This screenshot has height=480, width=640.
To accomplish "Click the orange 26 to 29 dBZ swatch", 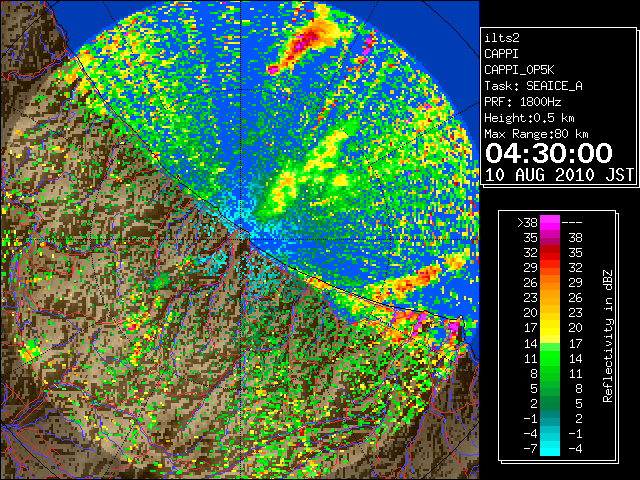I will pyautogui.click(x=550, y=283).
